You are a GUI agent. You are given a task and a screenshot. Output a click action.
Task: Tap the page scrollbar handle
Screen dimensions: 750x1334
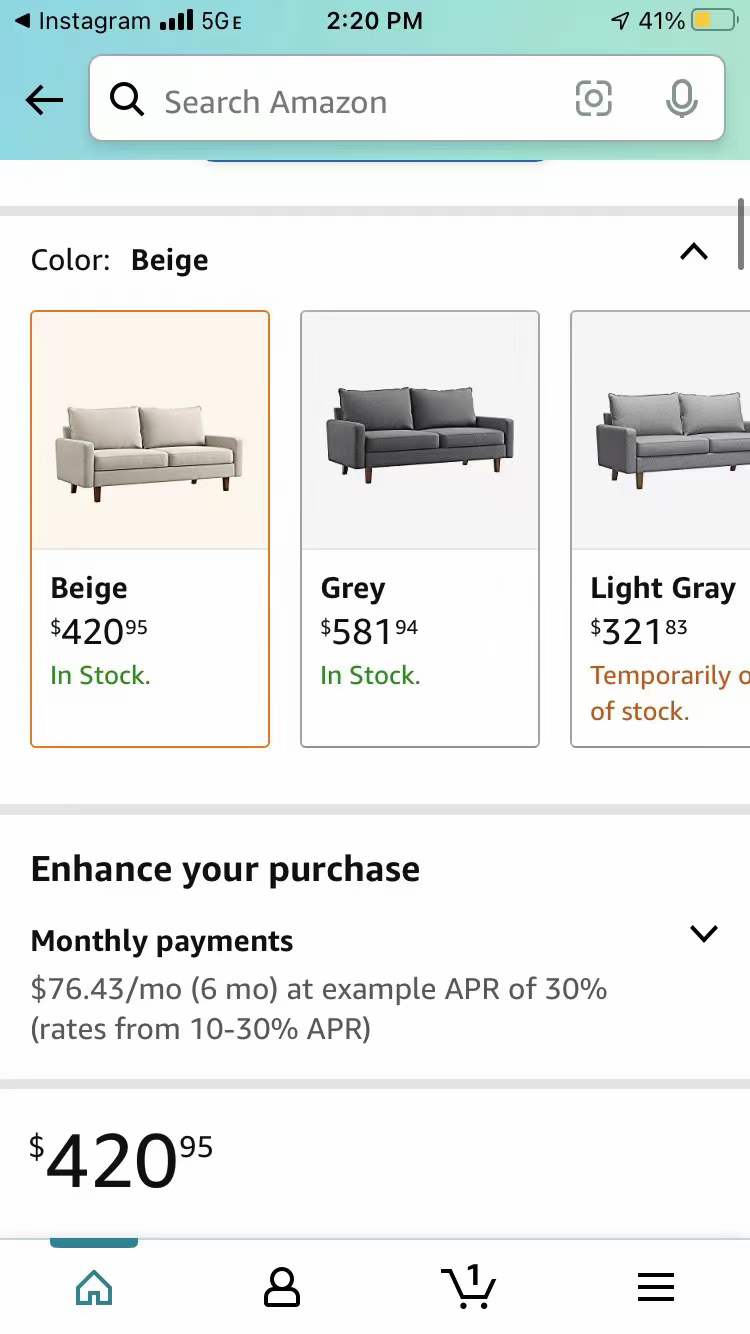[x=741, y=232]
